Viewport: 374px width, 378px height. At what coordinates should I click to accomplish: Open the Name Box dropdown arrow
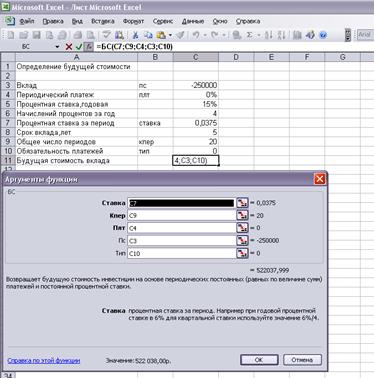(x=57, y=47)
